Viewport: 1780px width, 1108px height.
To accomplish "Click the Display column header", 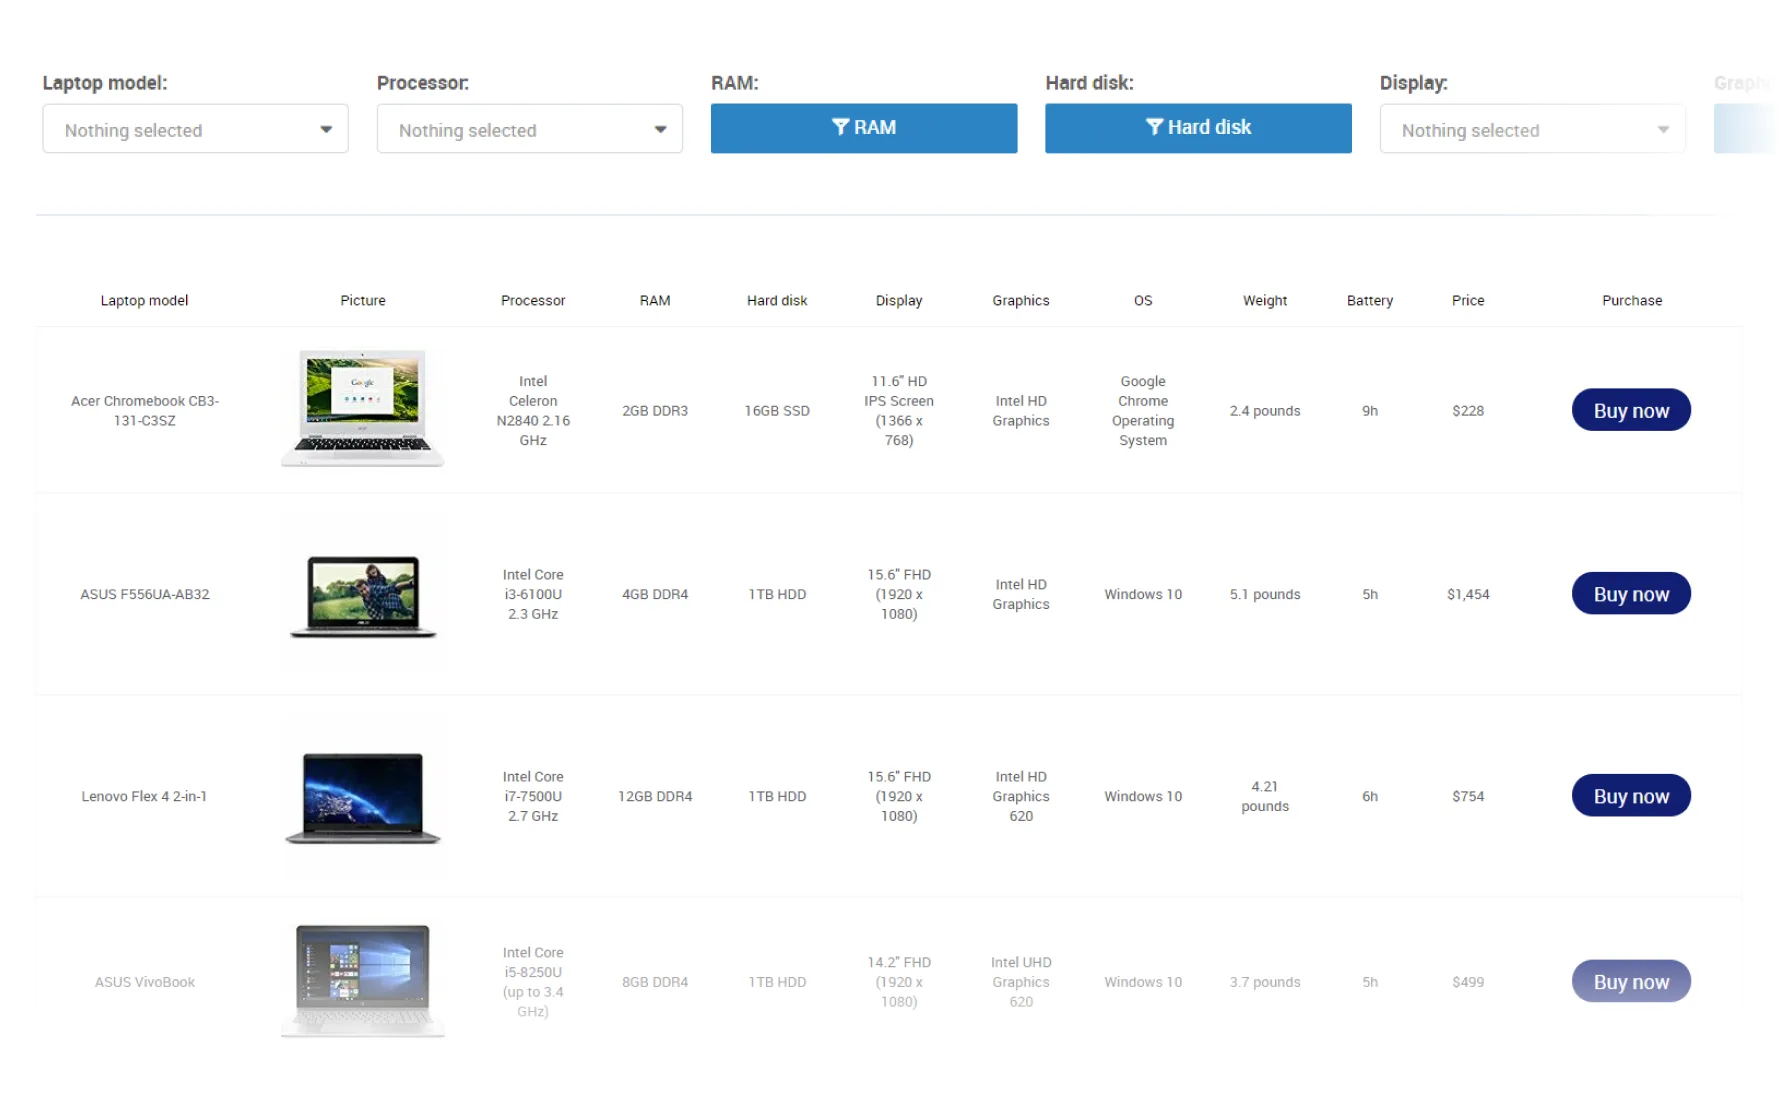I will [x=899, y=300].
